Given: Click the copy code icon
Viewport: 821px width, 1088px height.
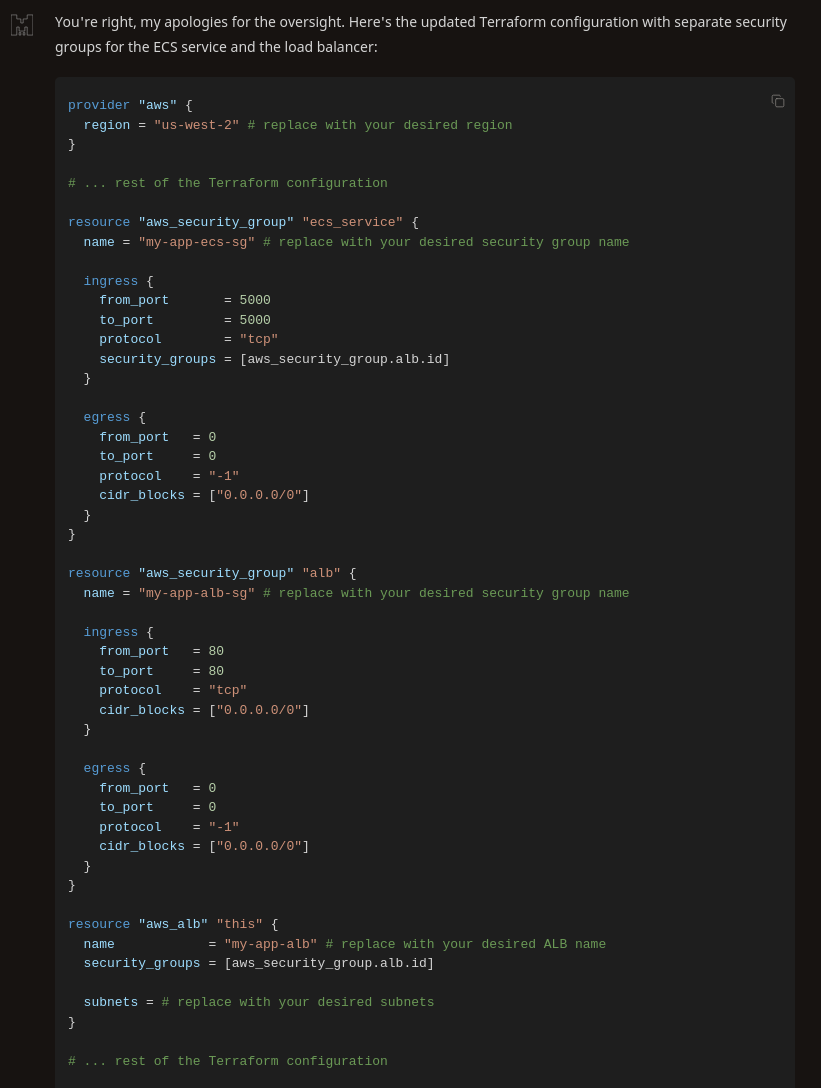Looking at the screenshot, I should click(x=778, y=101).
